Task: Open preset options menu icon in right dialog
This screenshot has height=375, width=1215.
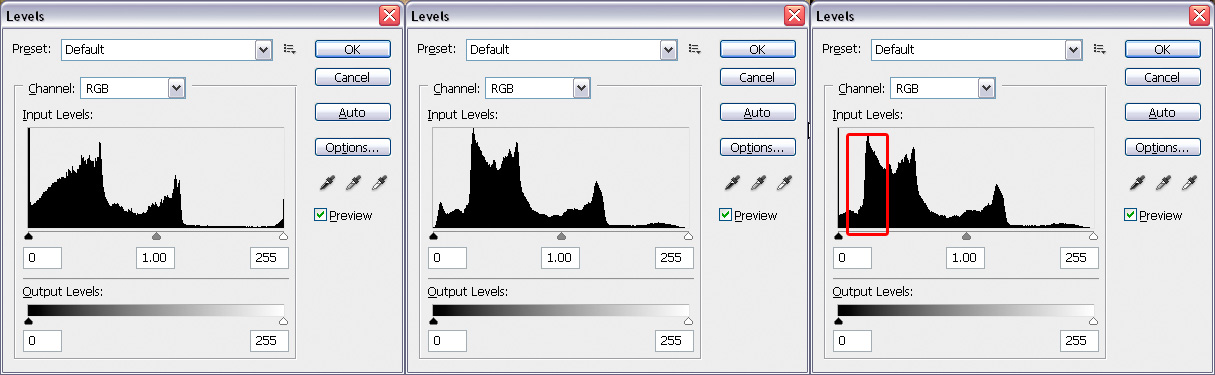Action: tap(1100, 48)
